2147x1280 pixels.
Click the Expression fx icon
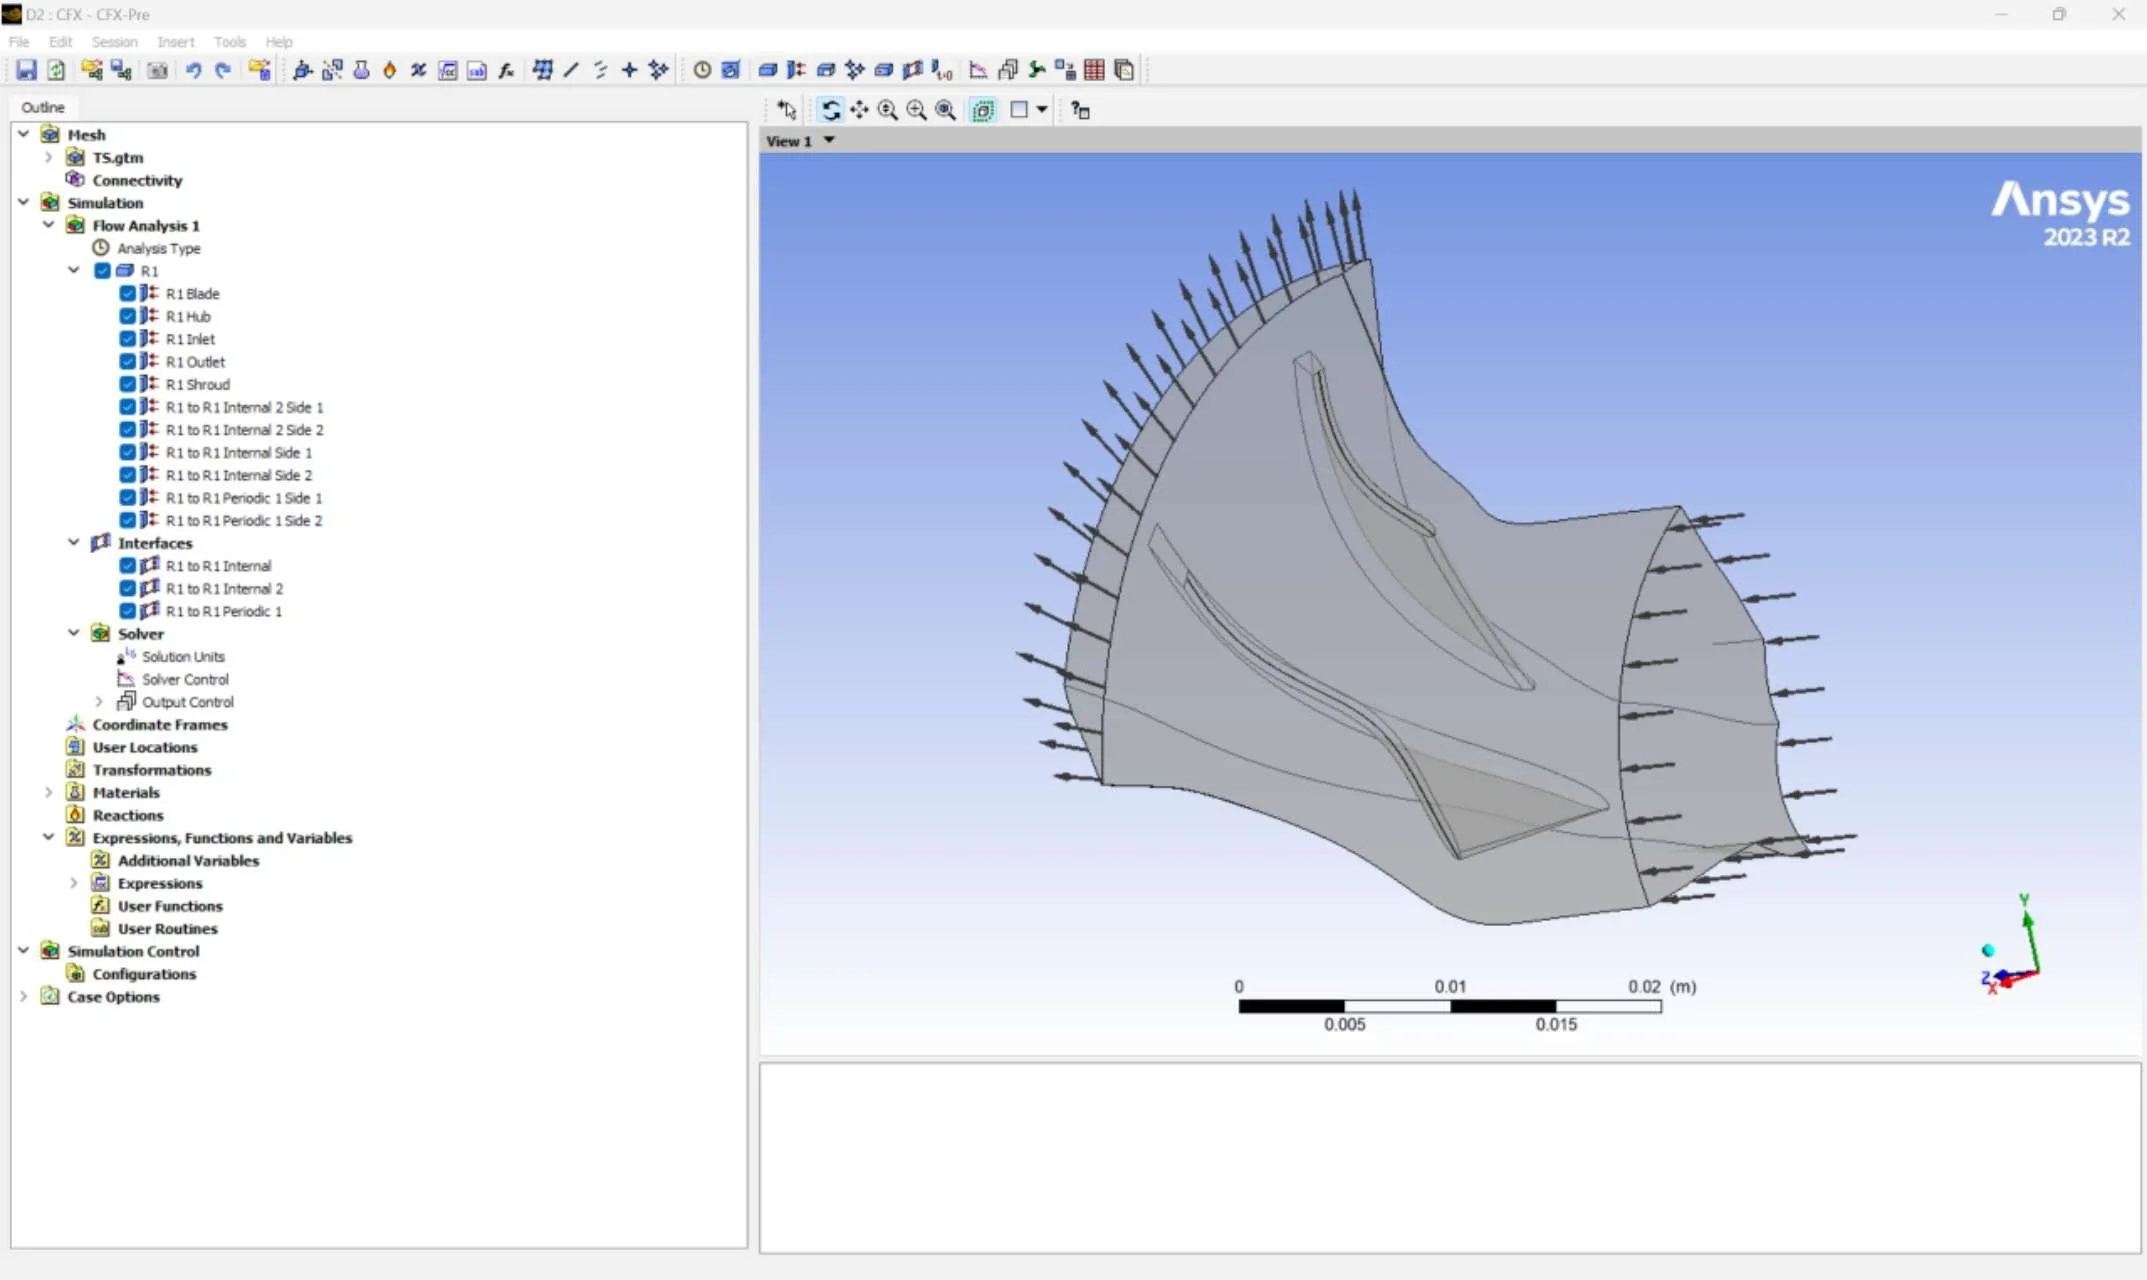click(x=506, y=70)
